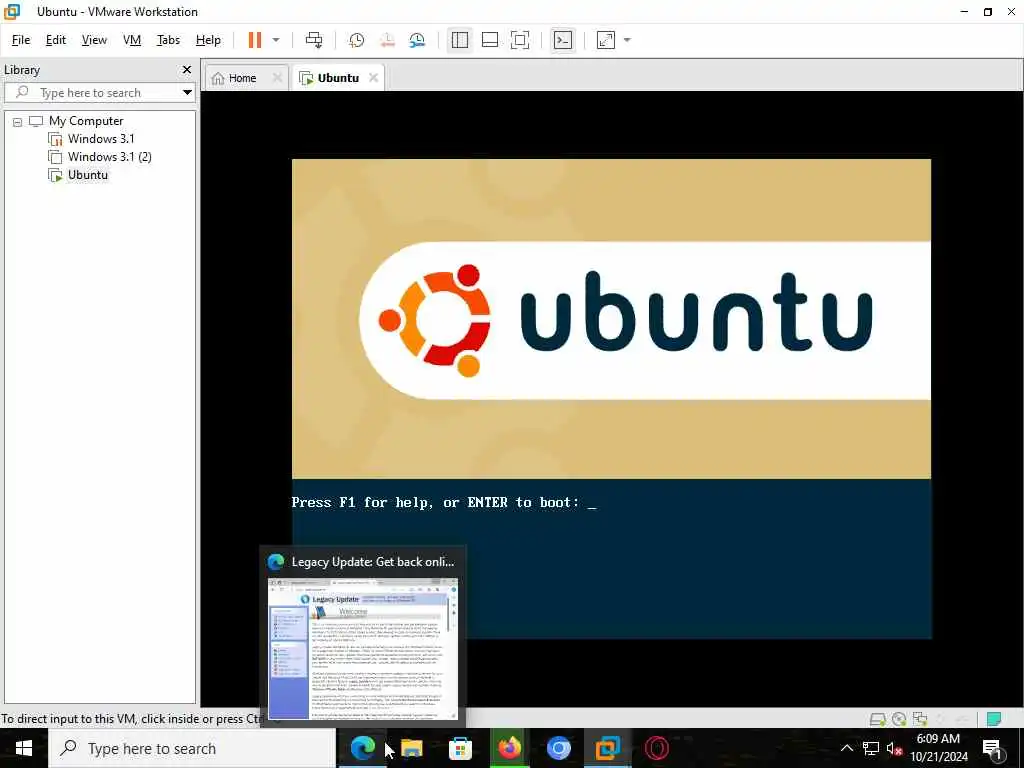This screenshot has height=768, width=1024.
Task: Close the Home tab
Action: tap(277, 77)
